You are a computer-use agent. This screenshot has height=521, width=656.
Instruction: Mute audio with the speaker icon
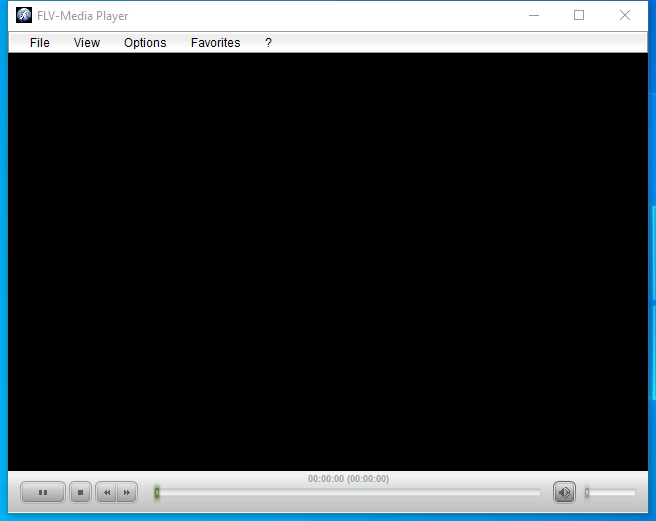pyautogui.click(x=564, y=492)
